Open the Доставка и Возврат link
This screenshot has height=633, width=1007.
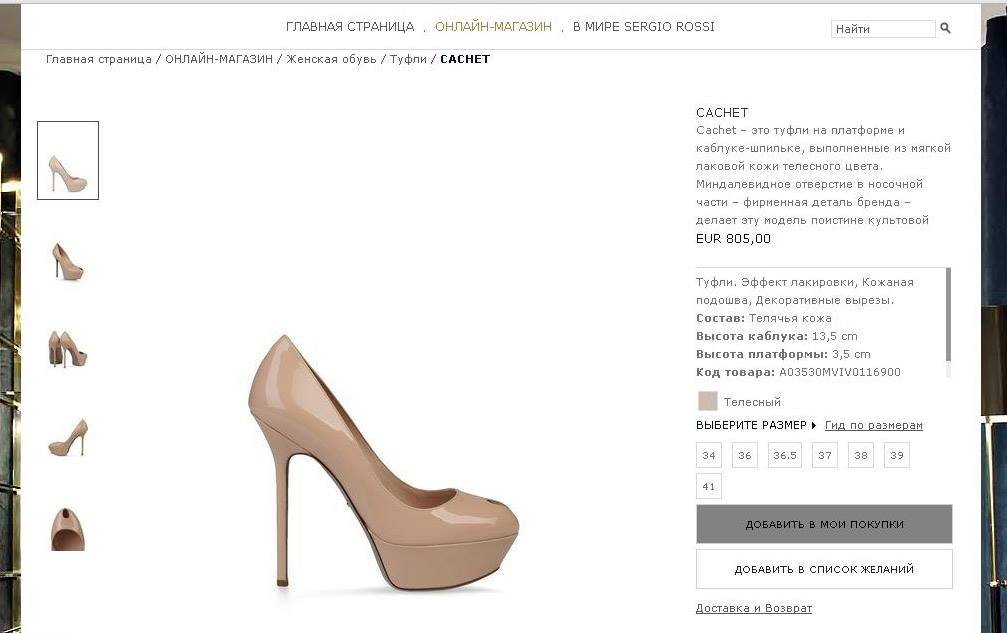coord(754,608)
